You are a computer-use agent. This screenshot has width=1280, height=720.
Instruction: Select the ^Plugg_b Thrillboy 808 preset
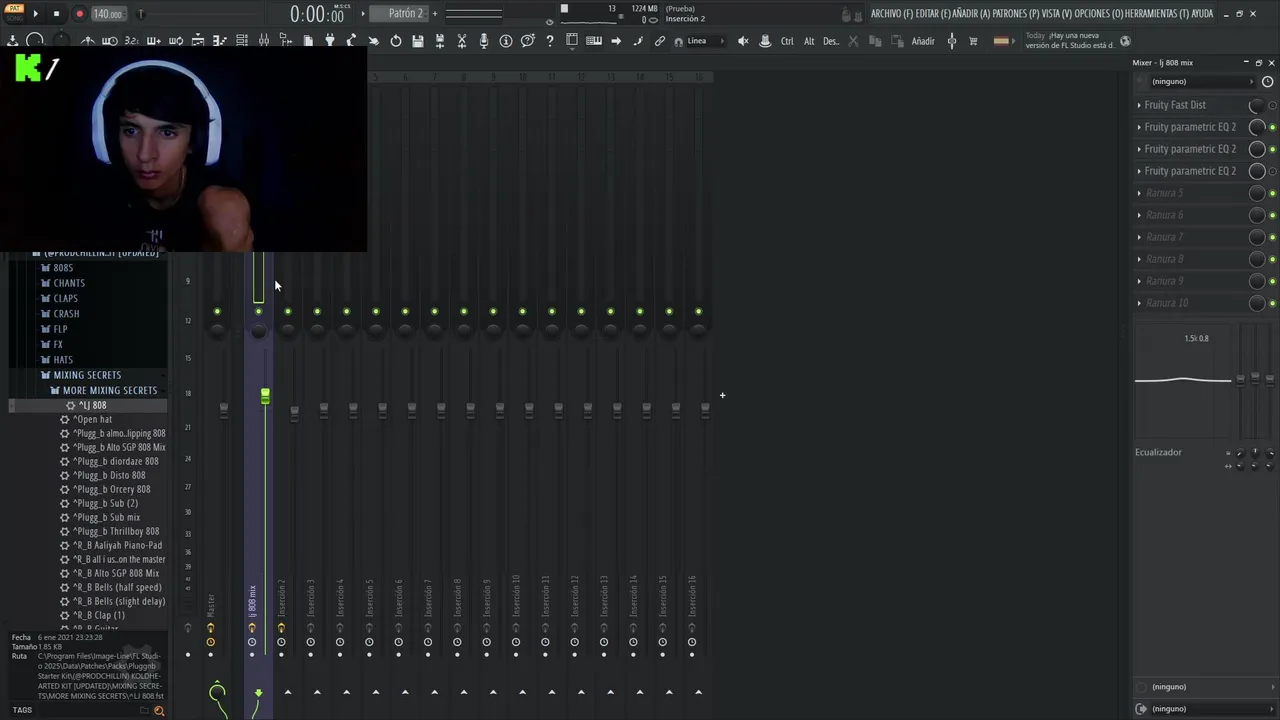(x=116, y=531)
